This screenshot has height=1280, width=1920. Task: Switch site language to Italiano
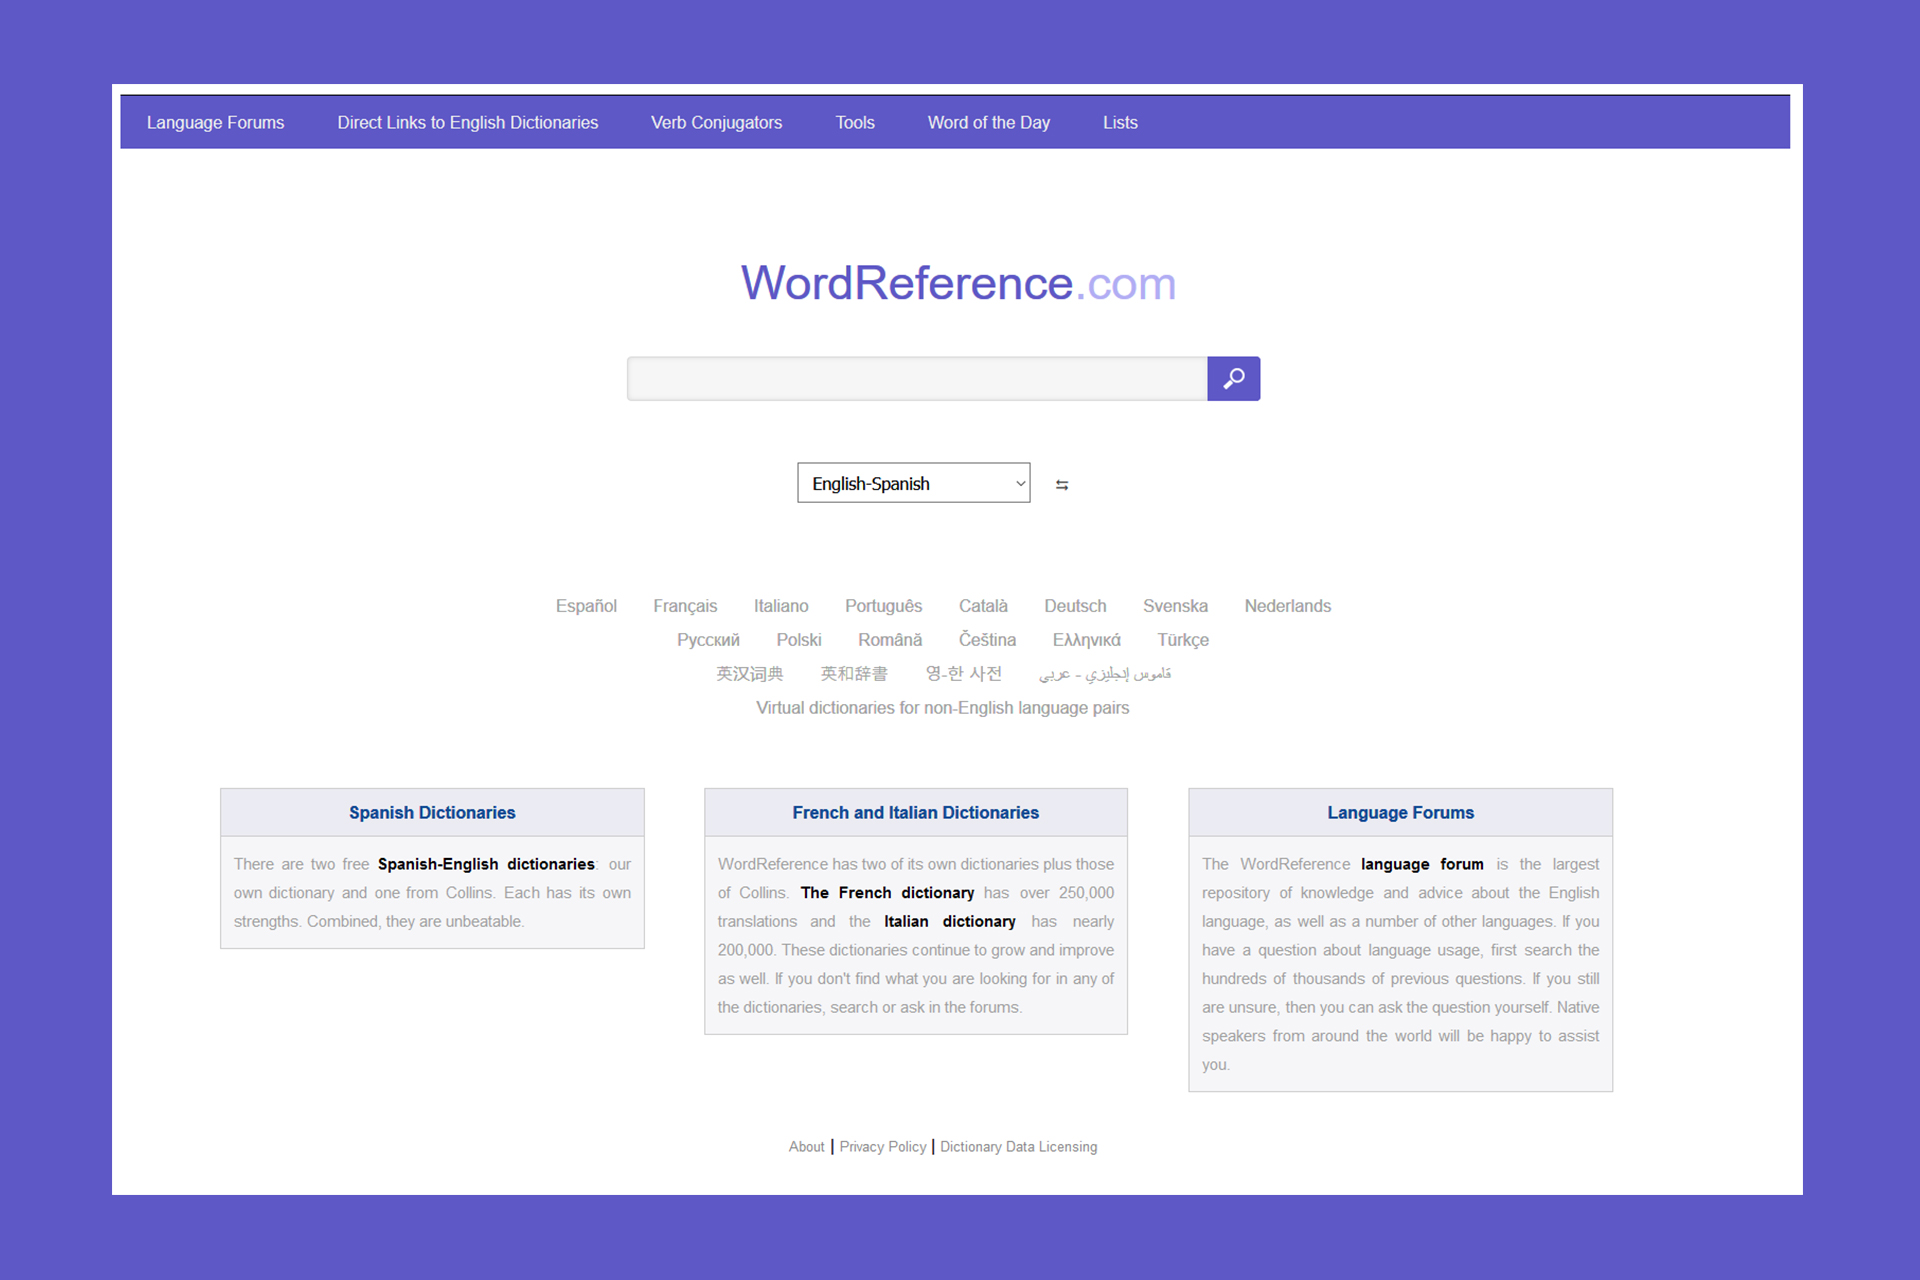click(781, 606)
